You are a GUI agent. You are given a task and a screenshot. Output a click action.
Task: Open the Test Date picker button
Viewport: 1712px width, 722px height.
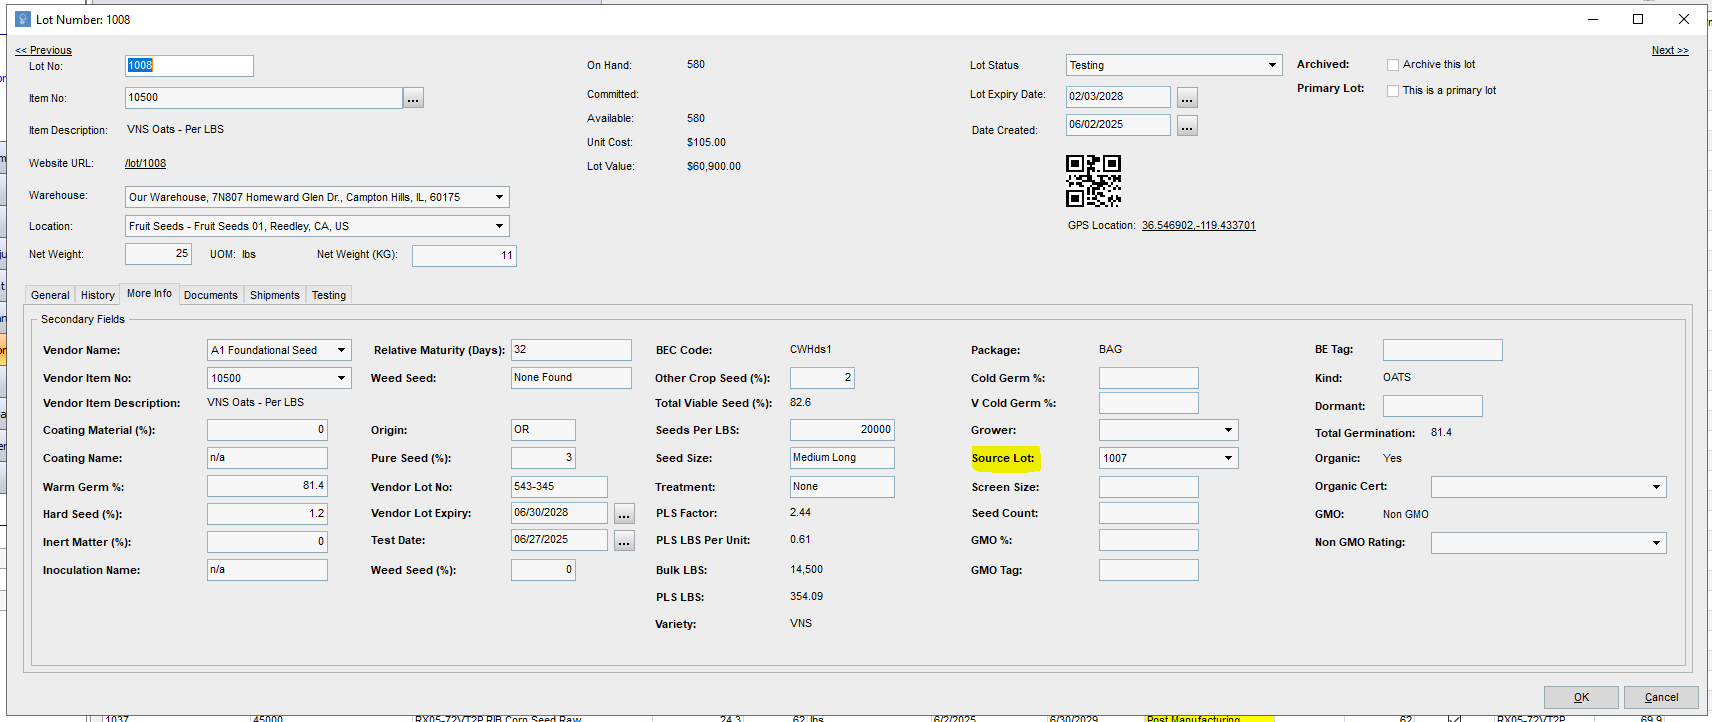tap(624, 541)
